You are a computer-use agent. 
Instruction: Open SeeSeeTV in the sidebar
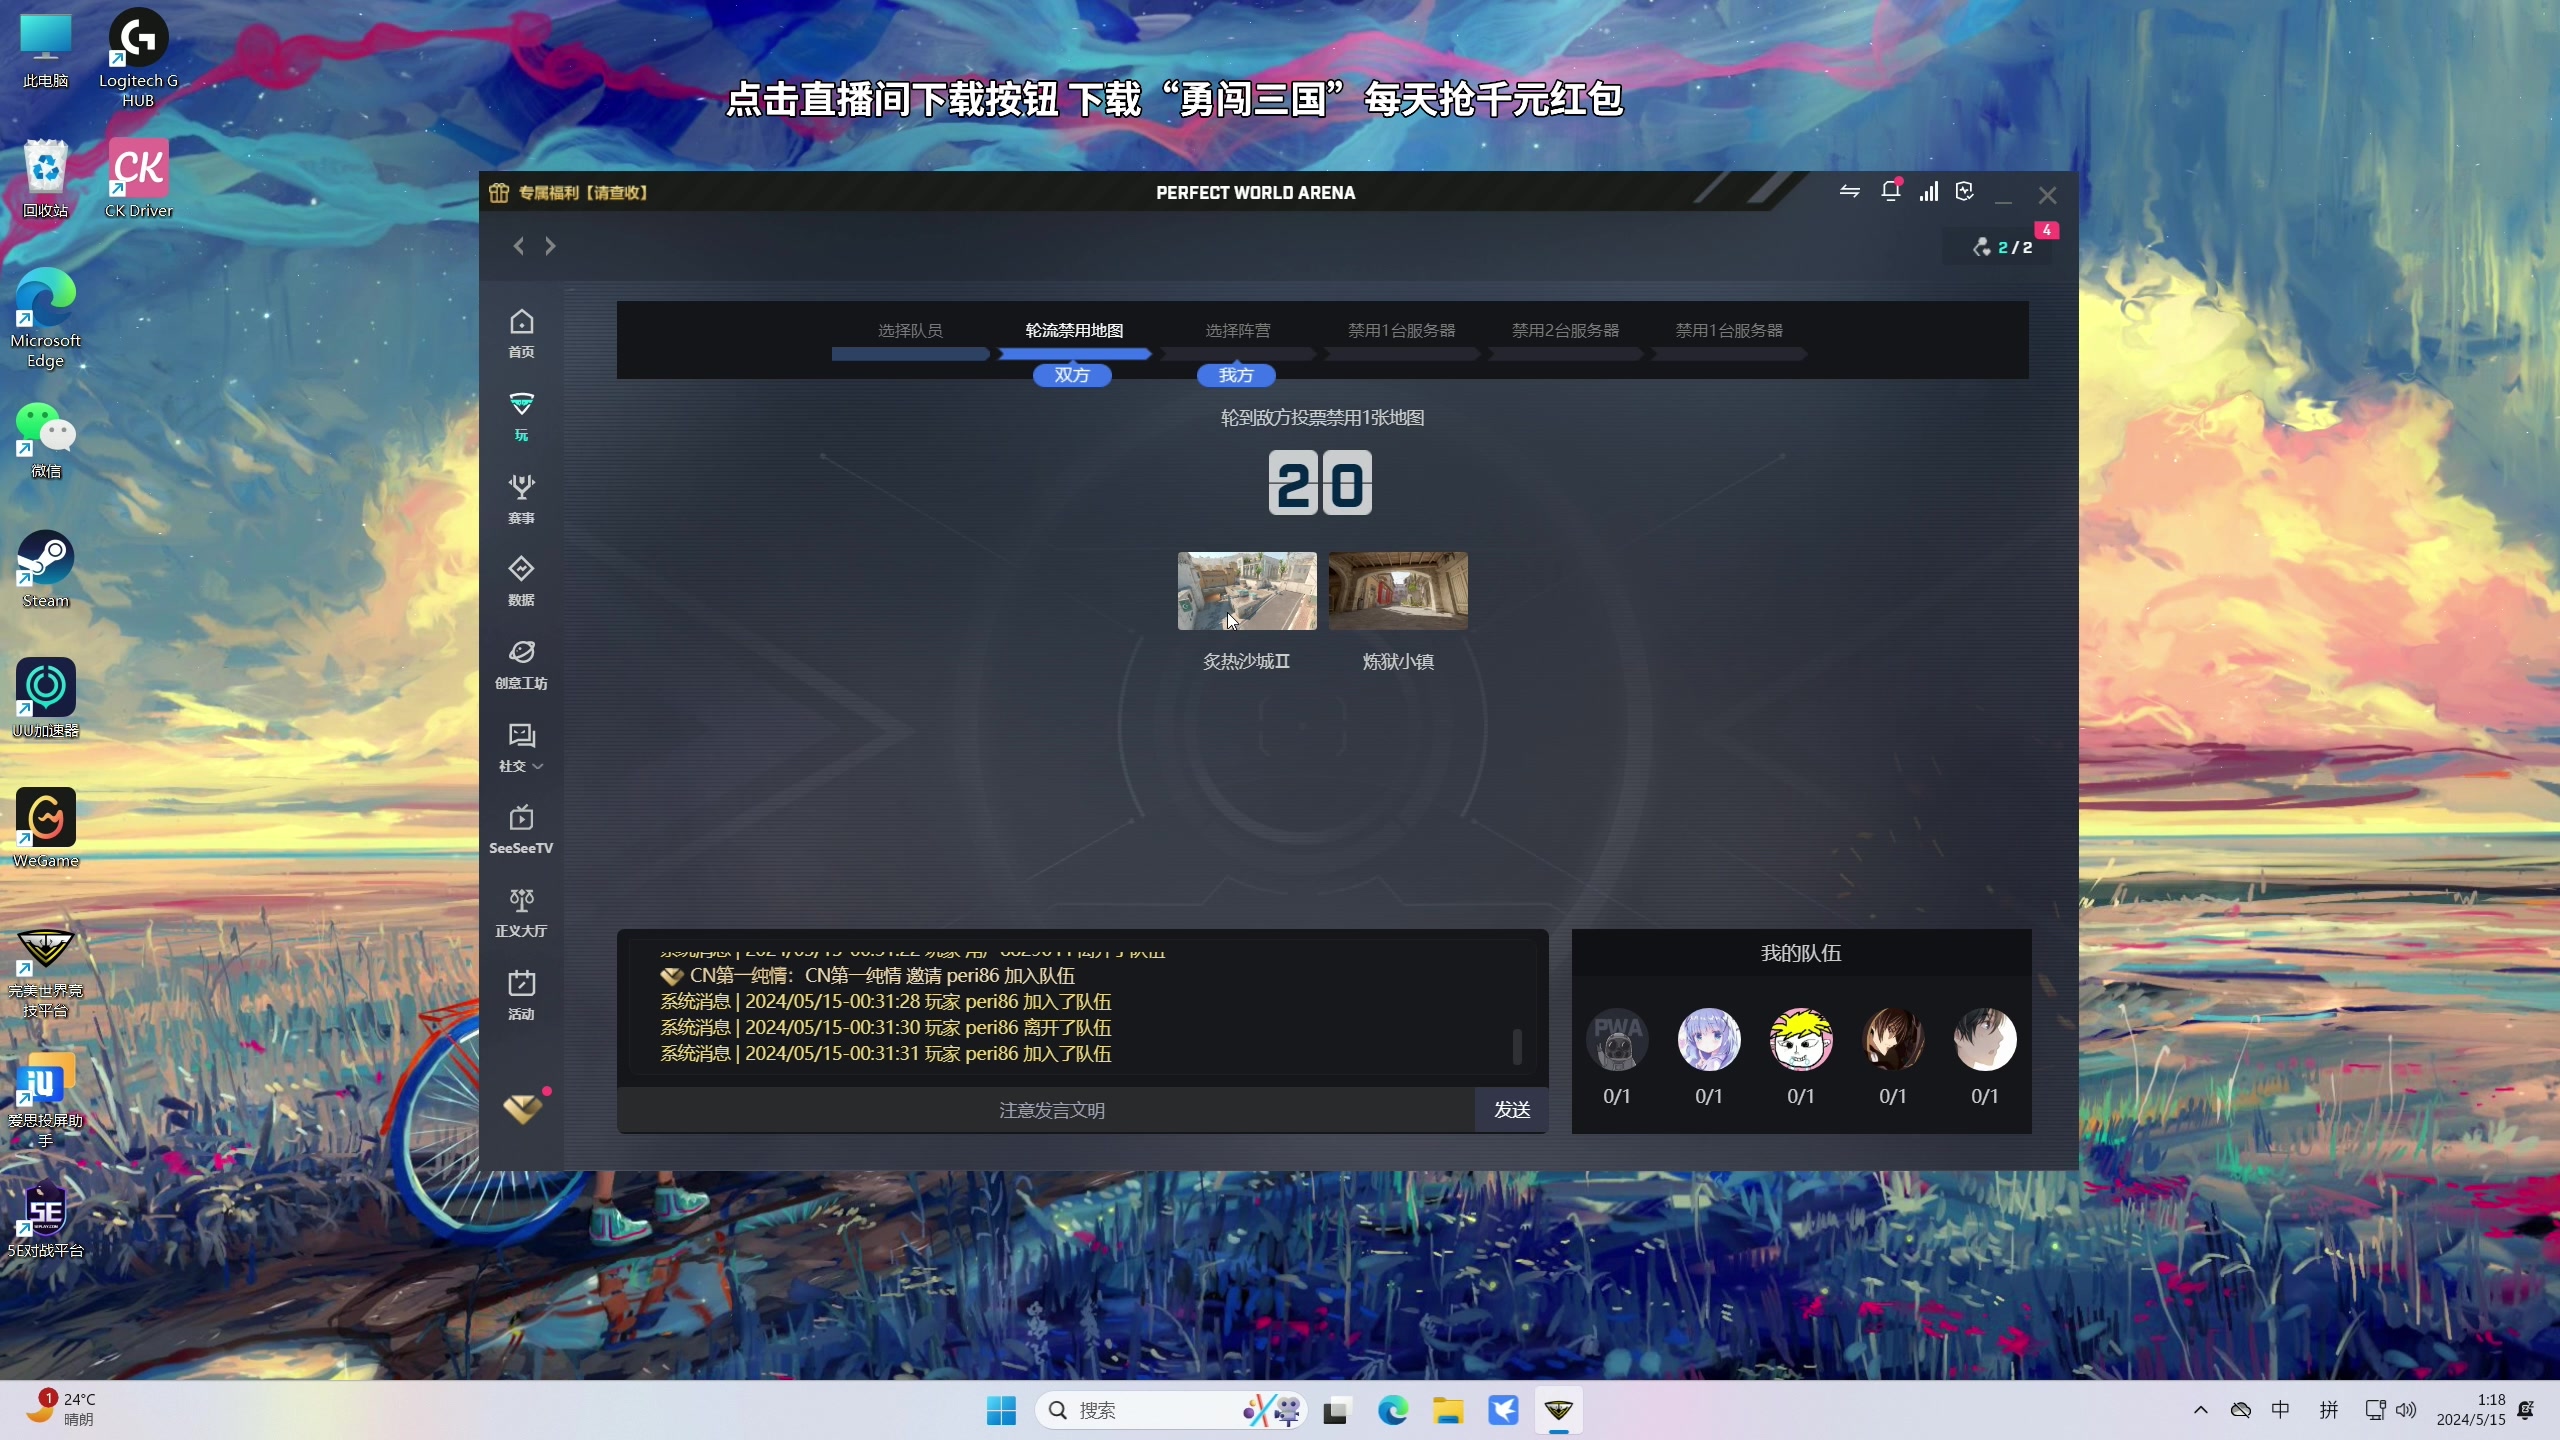point(521,830)
